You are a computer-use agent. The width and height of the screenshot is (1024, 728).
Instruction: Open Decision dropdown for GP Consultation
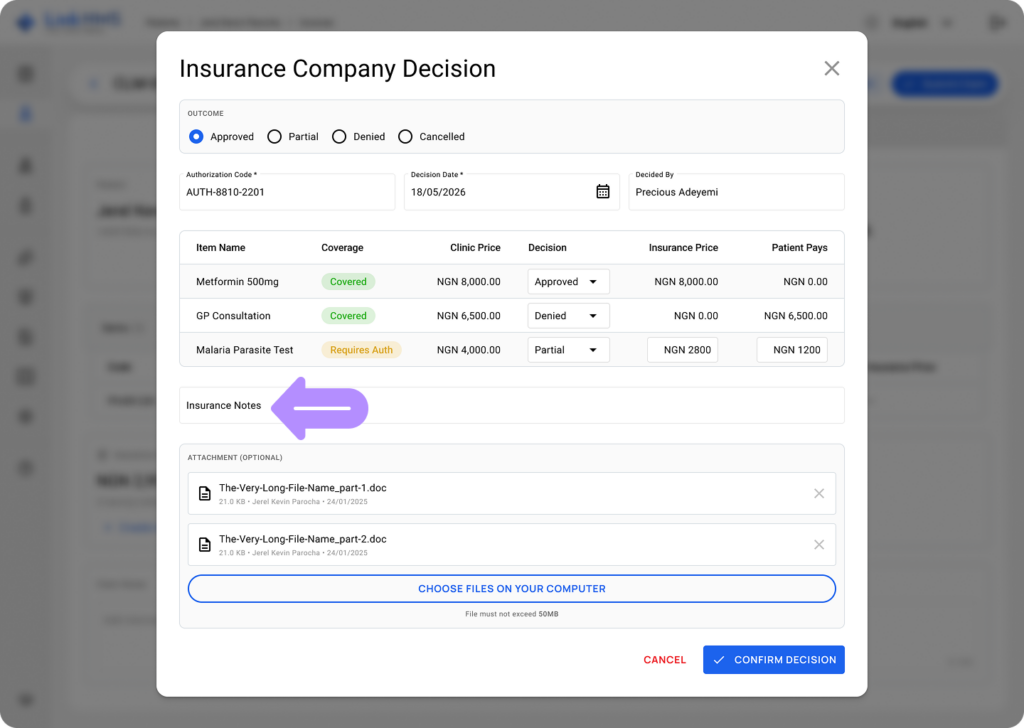568,315
